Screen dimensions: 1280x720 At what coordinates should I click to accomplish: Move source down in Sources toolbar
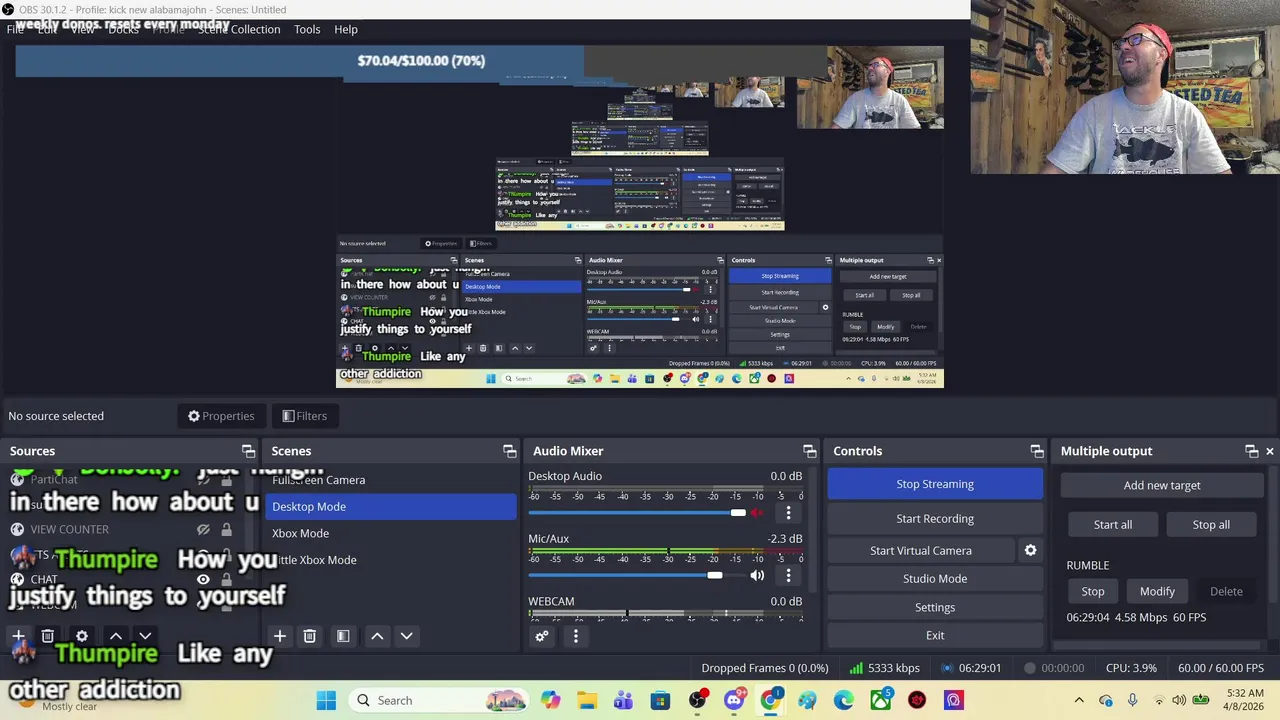145,636
